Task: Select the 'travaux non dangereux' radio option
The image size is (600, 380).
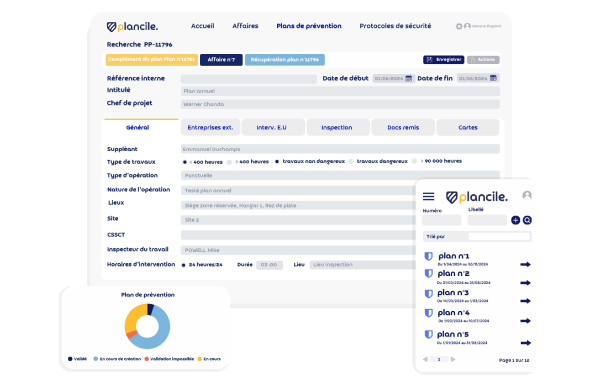Action: (x=277, y=161)
